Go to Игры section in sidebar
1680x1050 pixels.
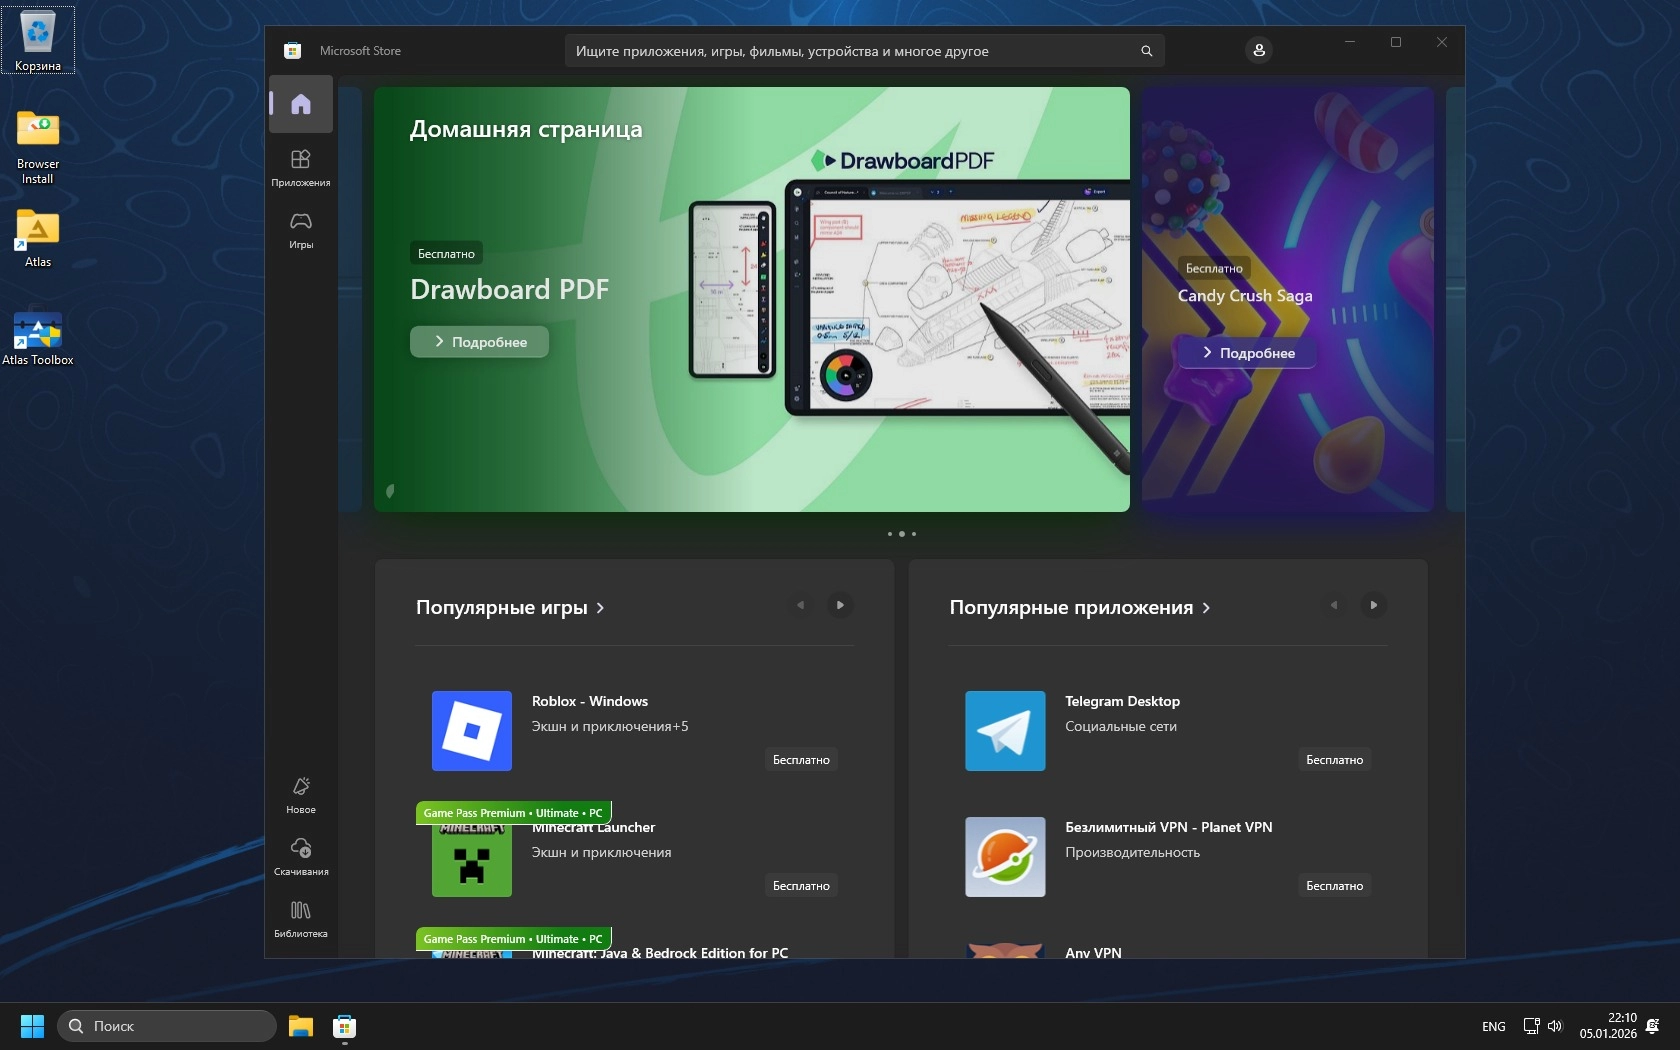coord(301,229)
